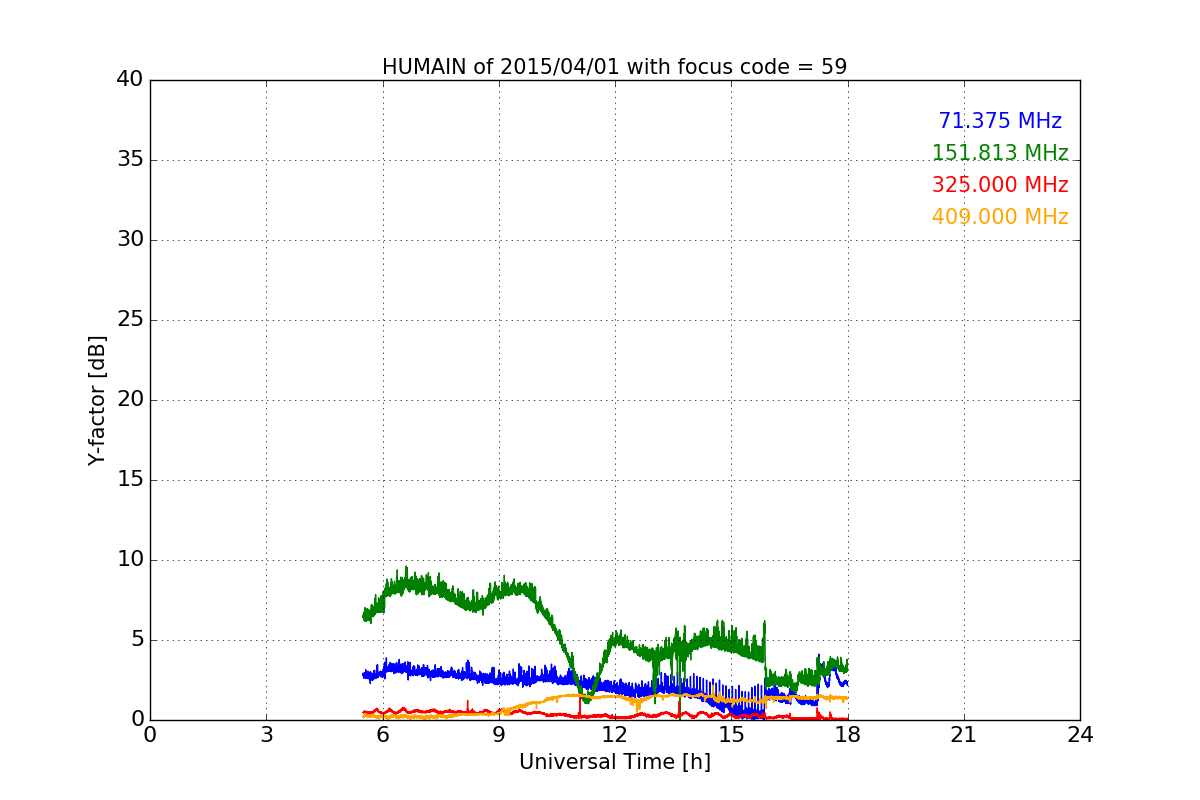Click the Y-factor [dB] axis label
This screenshot has height=800, width=1200.
click(x=97, y=400)
